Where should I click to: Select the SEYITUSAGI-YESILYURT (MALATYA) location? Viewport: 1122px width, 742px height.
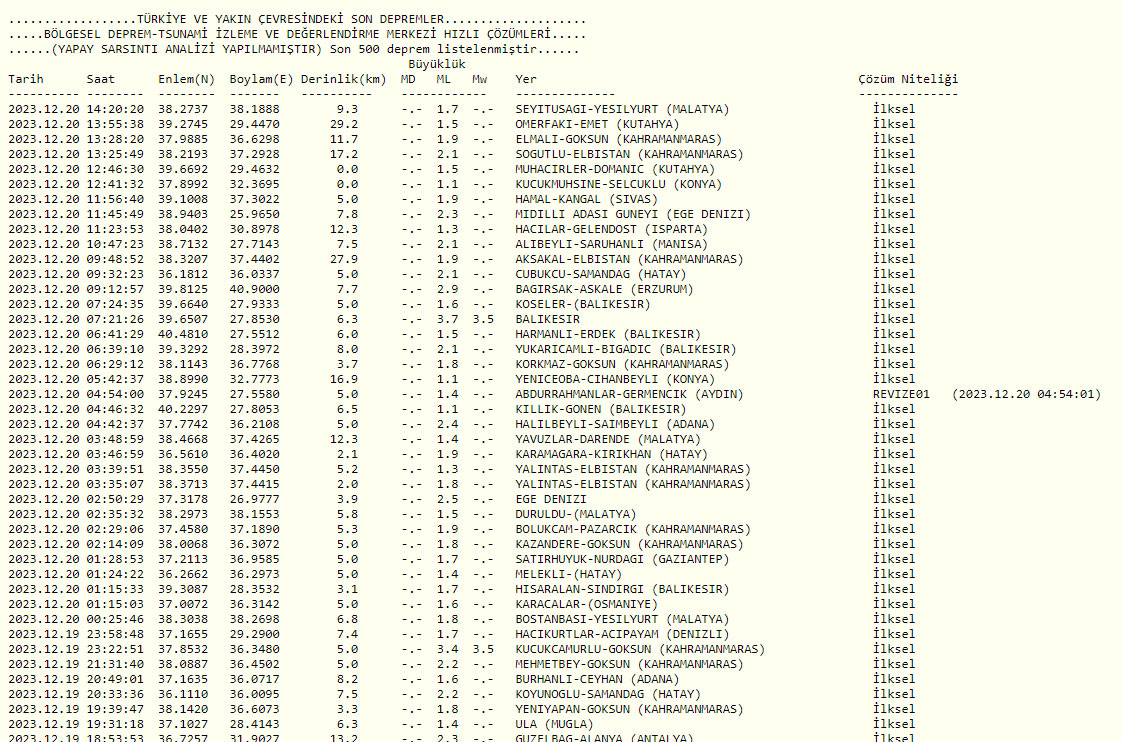[x=622, y=109]
